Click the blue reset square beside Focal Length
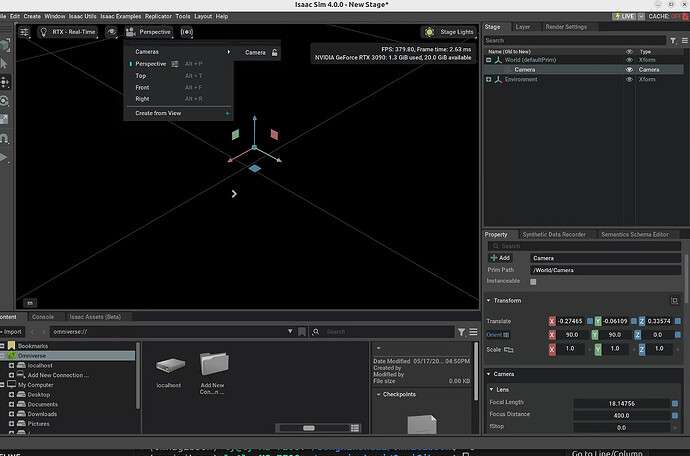Image resolution: width=690 pixels, height=456 pixels. [x=675, y=403]
